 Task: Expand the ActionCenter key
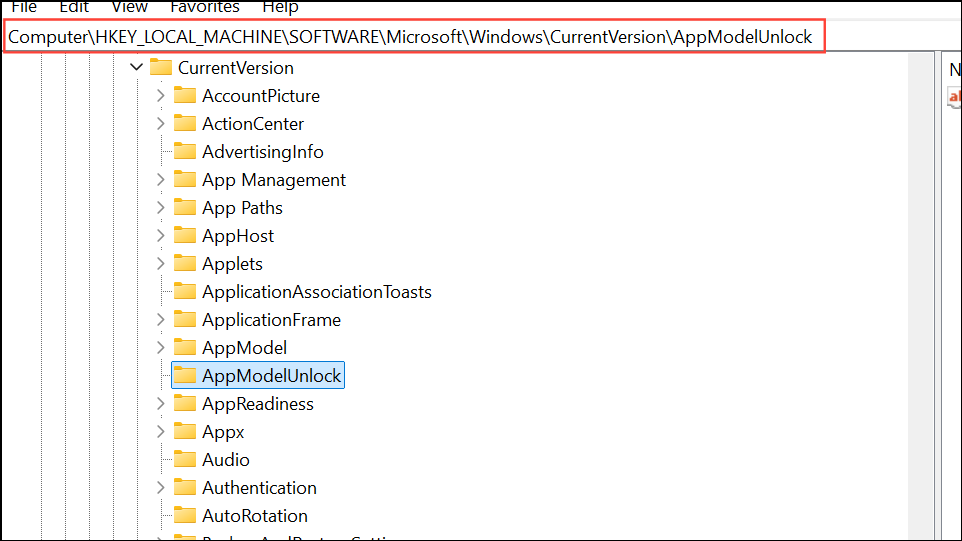160,124
